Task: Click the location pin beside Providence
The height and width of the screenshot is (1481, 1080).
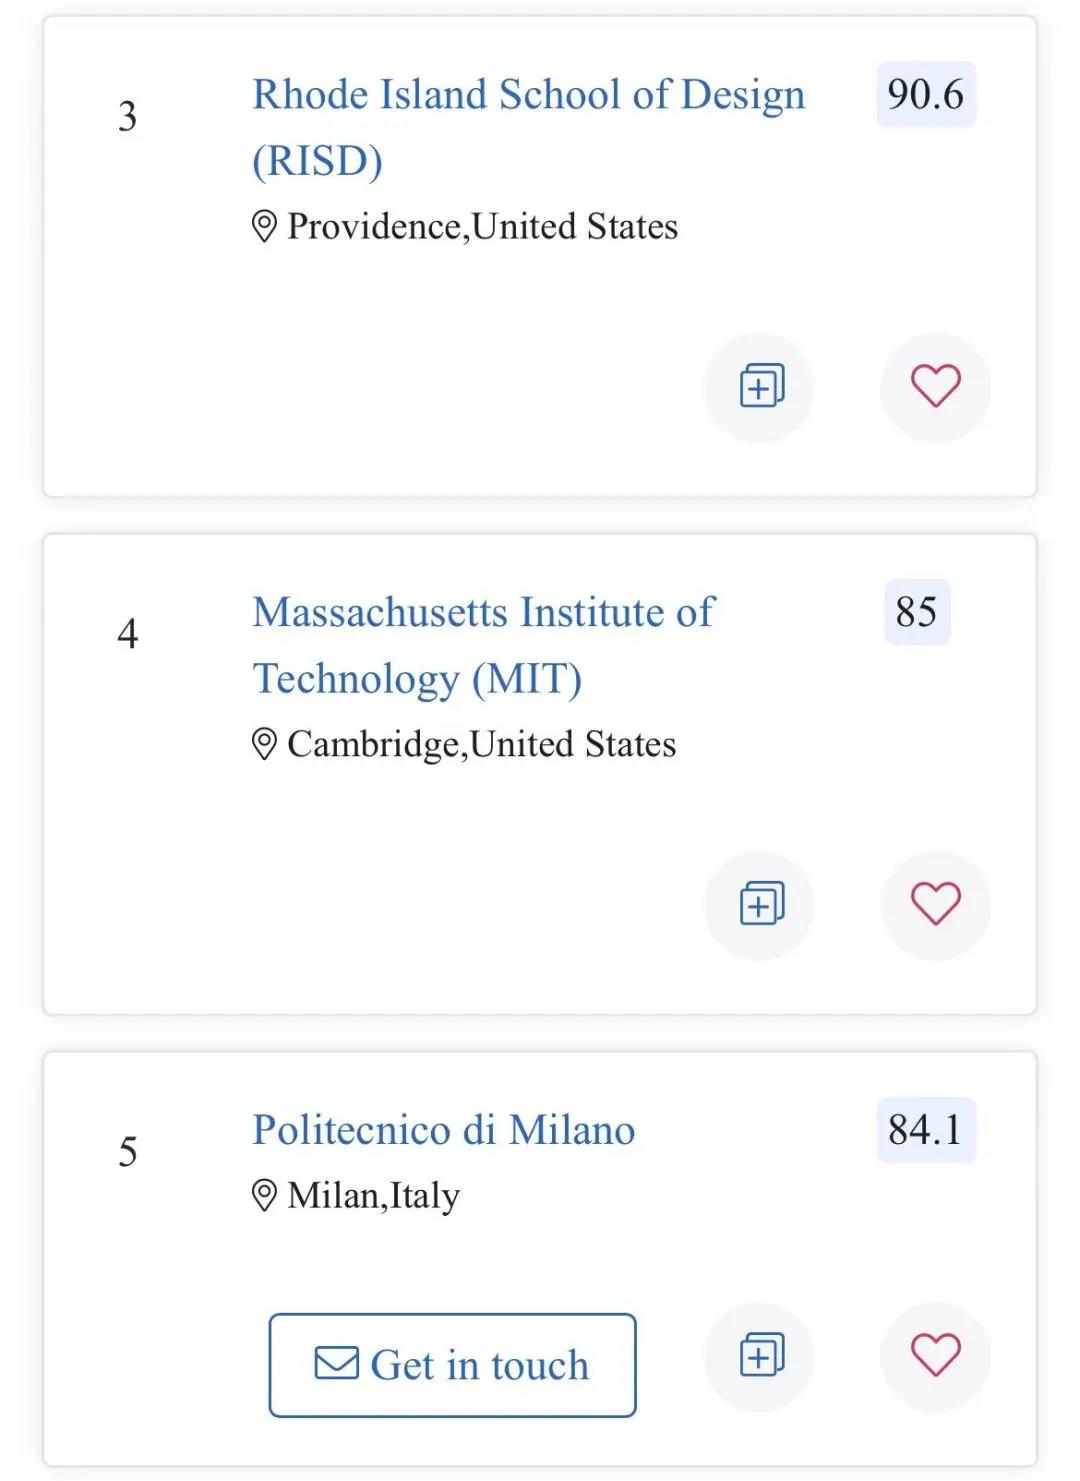Action: pos(264,227)
